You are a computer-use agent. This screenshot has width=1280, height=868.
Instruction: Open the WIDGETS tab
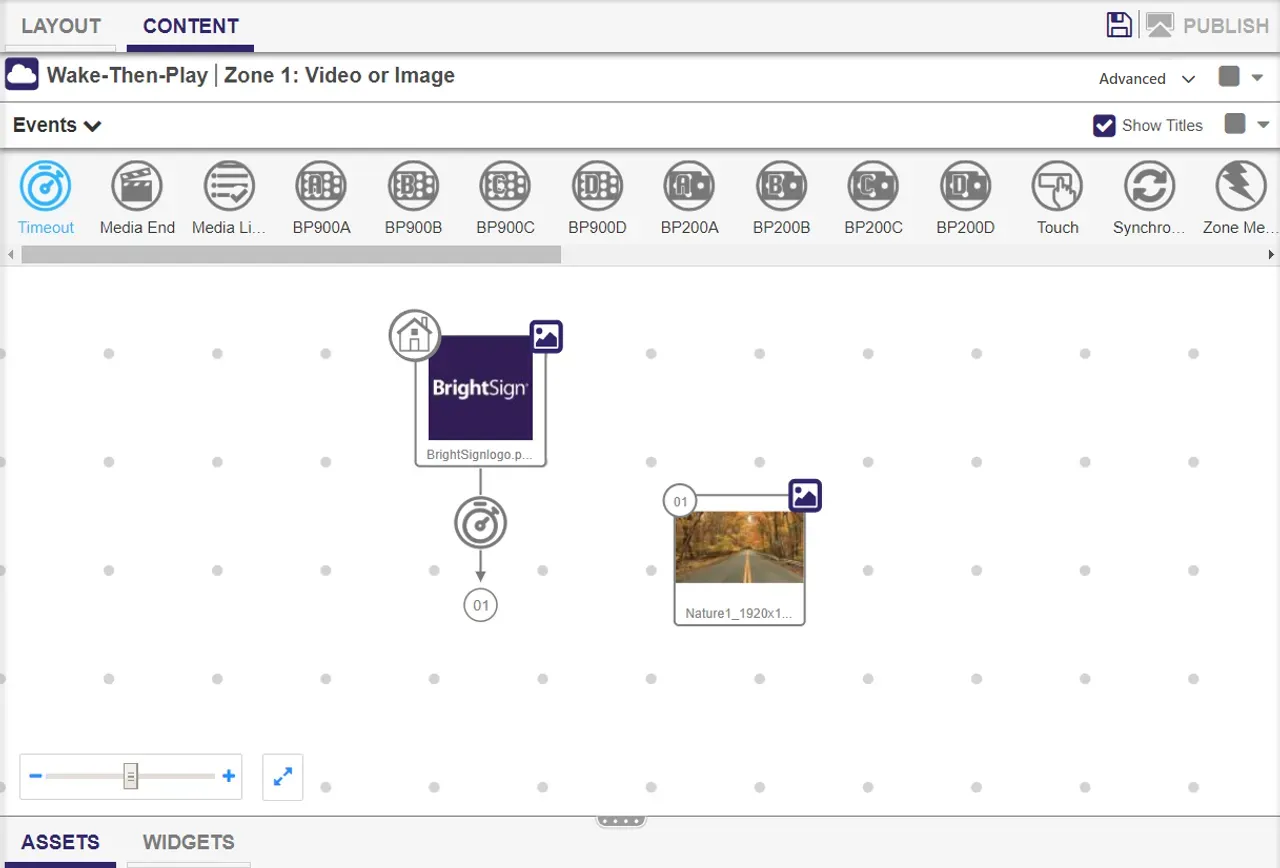pos(189,842)
